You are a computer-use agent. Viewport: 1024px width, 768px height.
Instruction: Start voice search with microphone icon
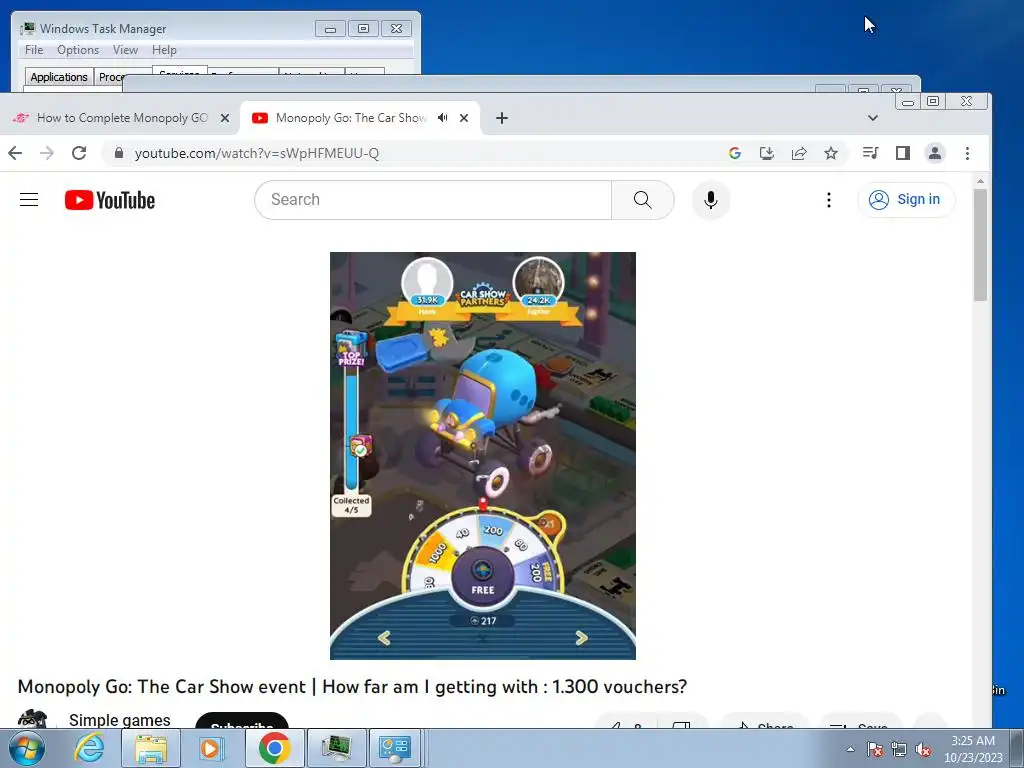pos(711,200)
